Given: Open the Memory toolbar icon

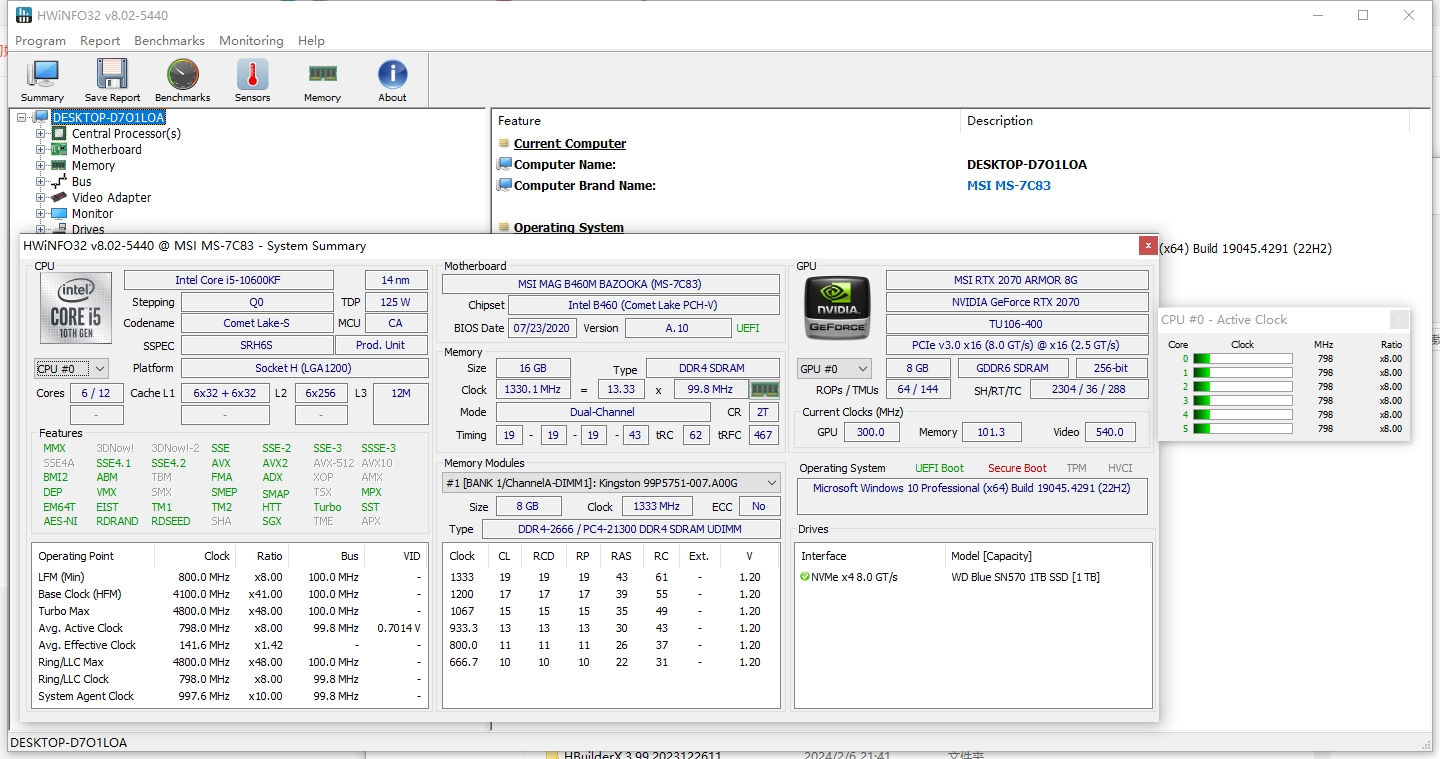Looking at the screenshot, I should tap(322, 80).
